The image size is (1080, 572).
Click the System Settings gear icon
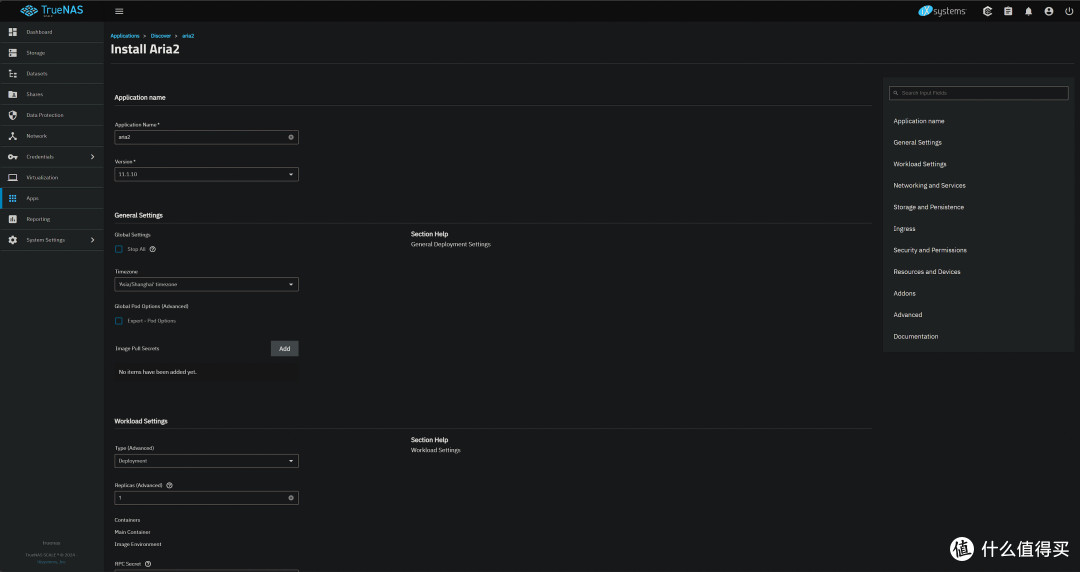coord(12,240)
